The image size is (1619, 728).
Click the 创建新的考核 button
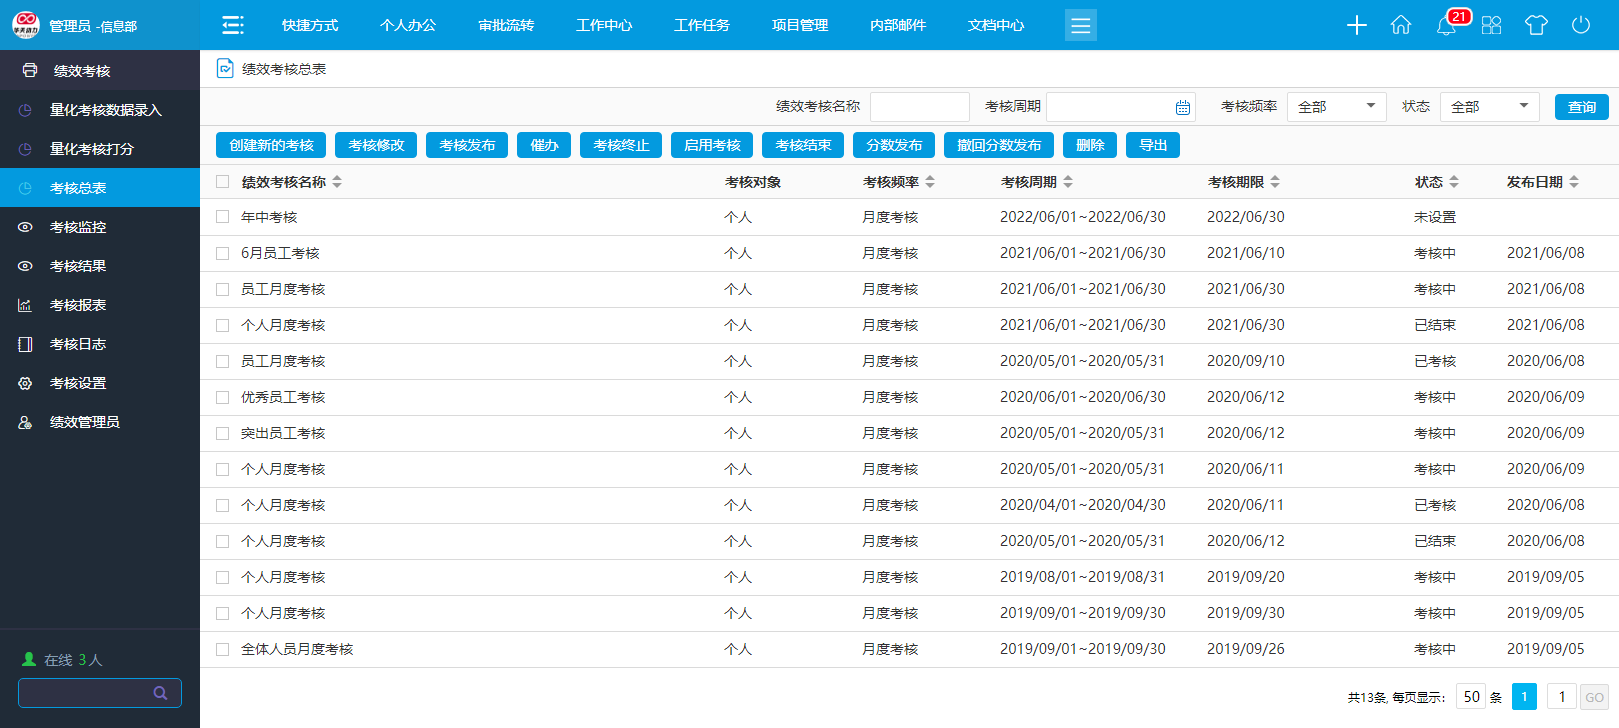[271, 145]
